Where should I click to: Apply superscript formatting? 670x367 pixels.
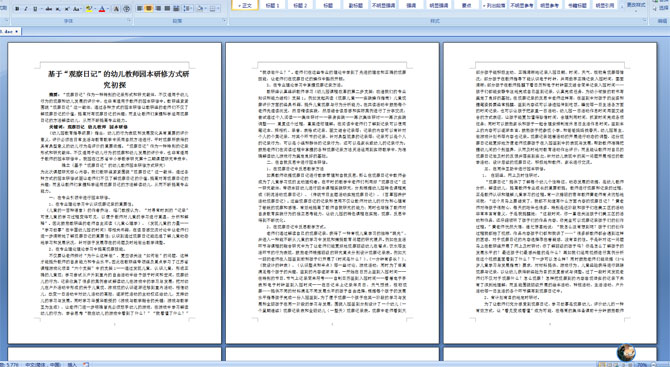pyautogui.click(x=67, y=9)
